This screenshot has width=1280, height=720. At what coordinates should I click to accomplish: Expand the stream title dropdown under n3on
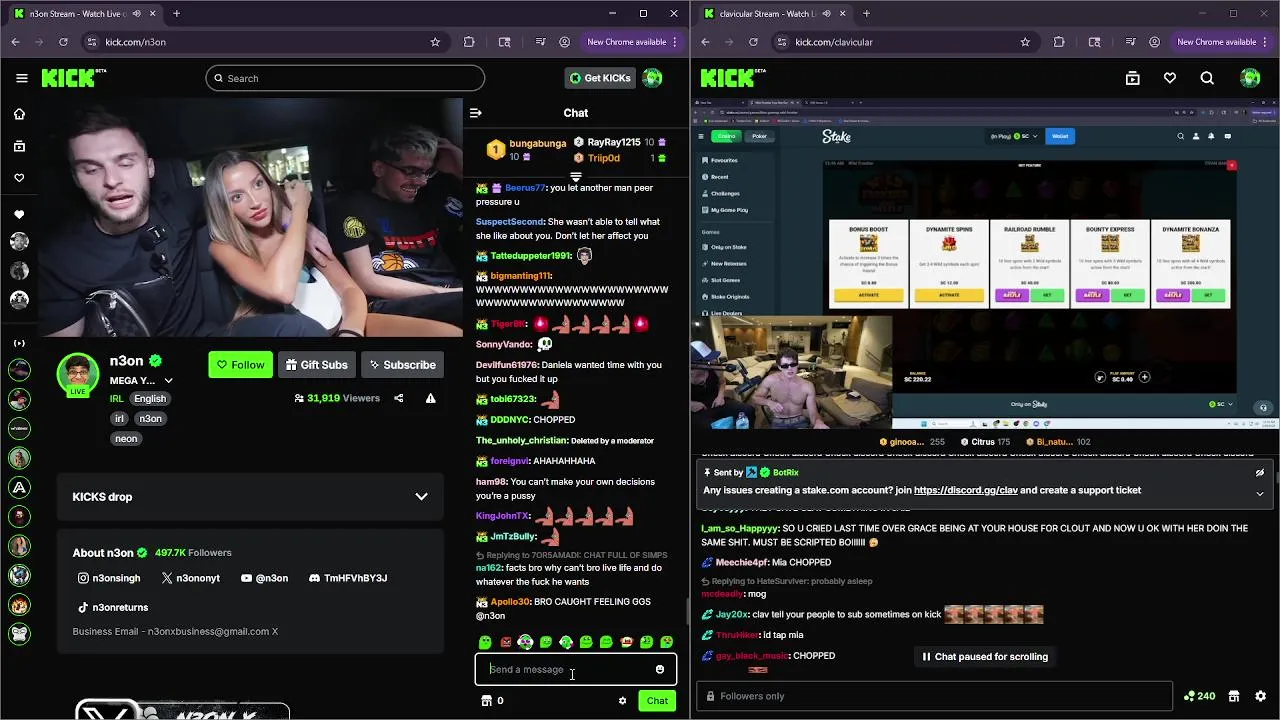pyautogui.click(x=168, y=381)
